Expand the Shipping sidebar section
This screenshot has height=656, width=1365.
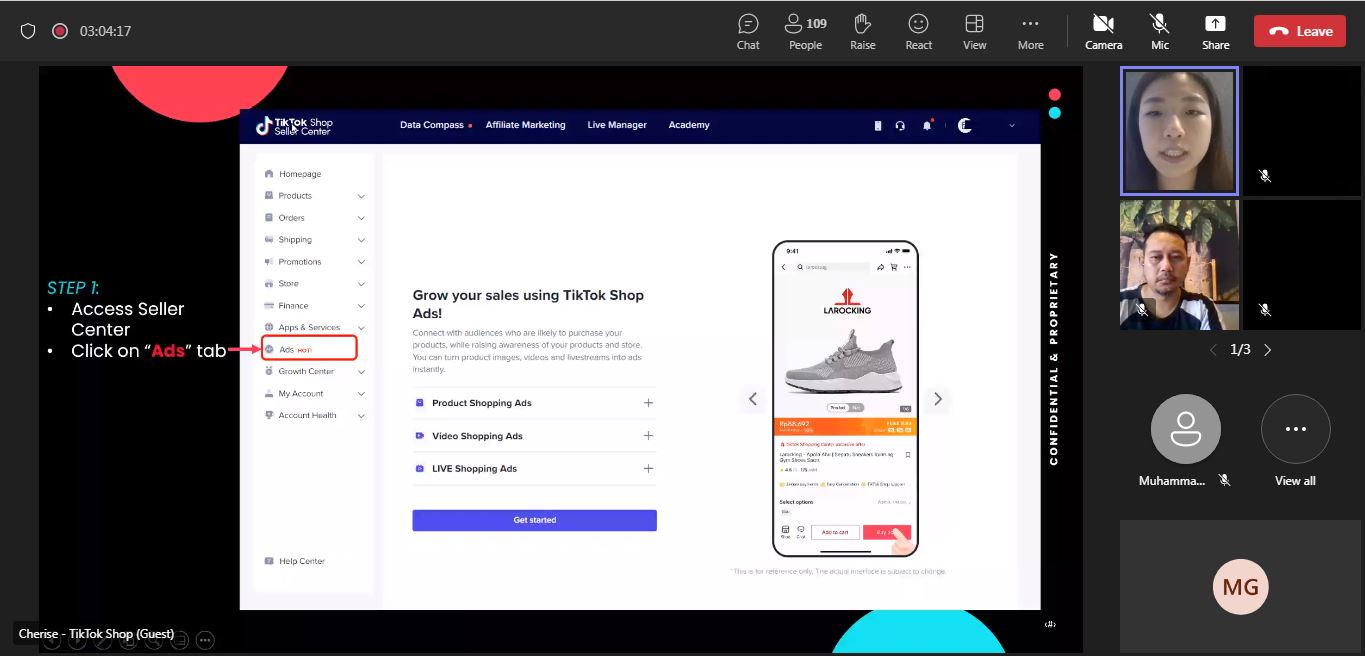pyautogui.click(x=361, y=240)
